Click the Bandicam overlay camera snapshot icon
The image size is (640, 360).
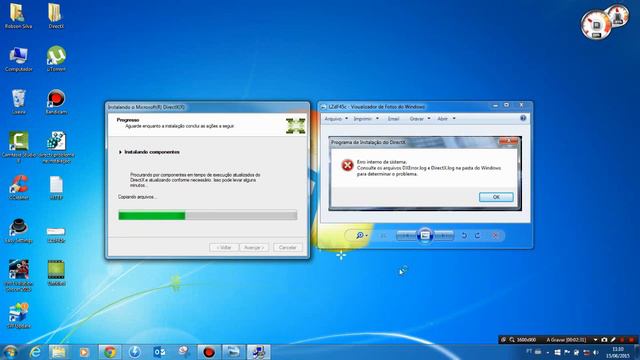[x=604, y=340]
